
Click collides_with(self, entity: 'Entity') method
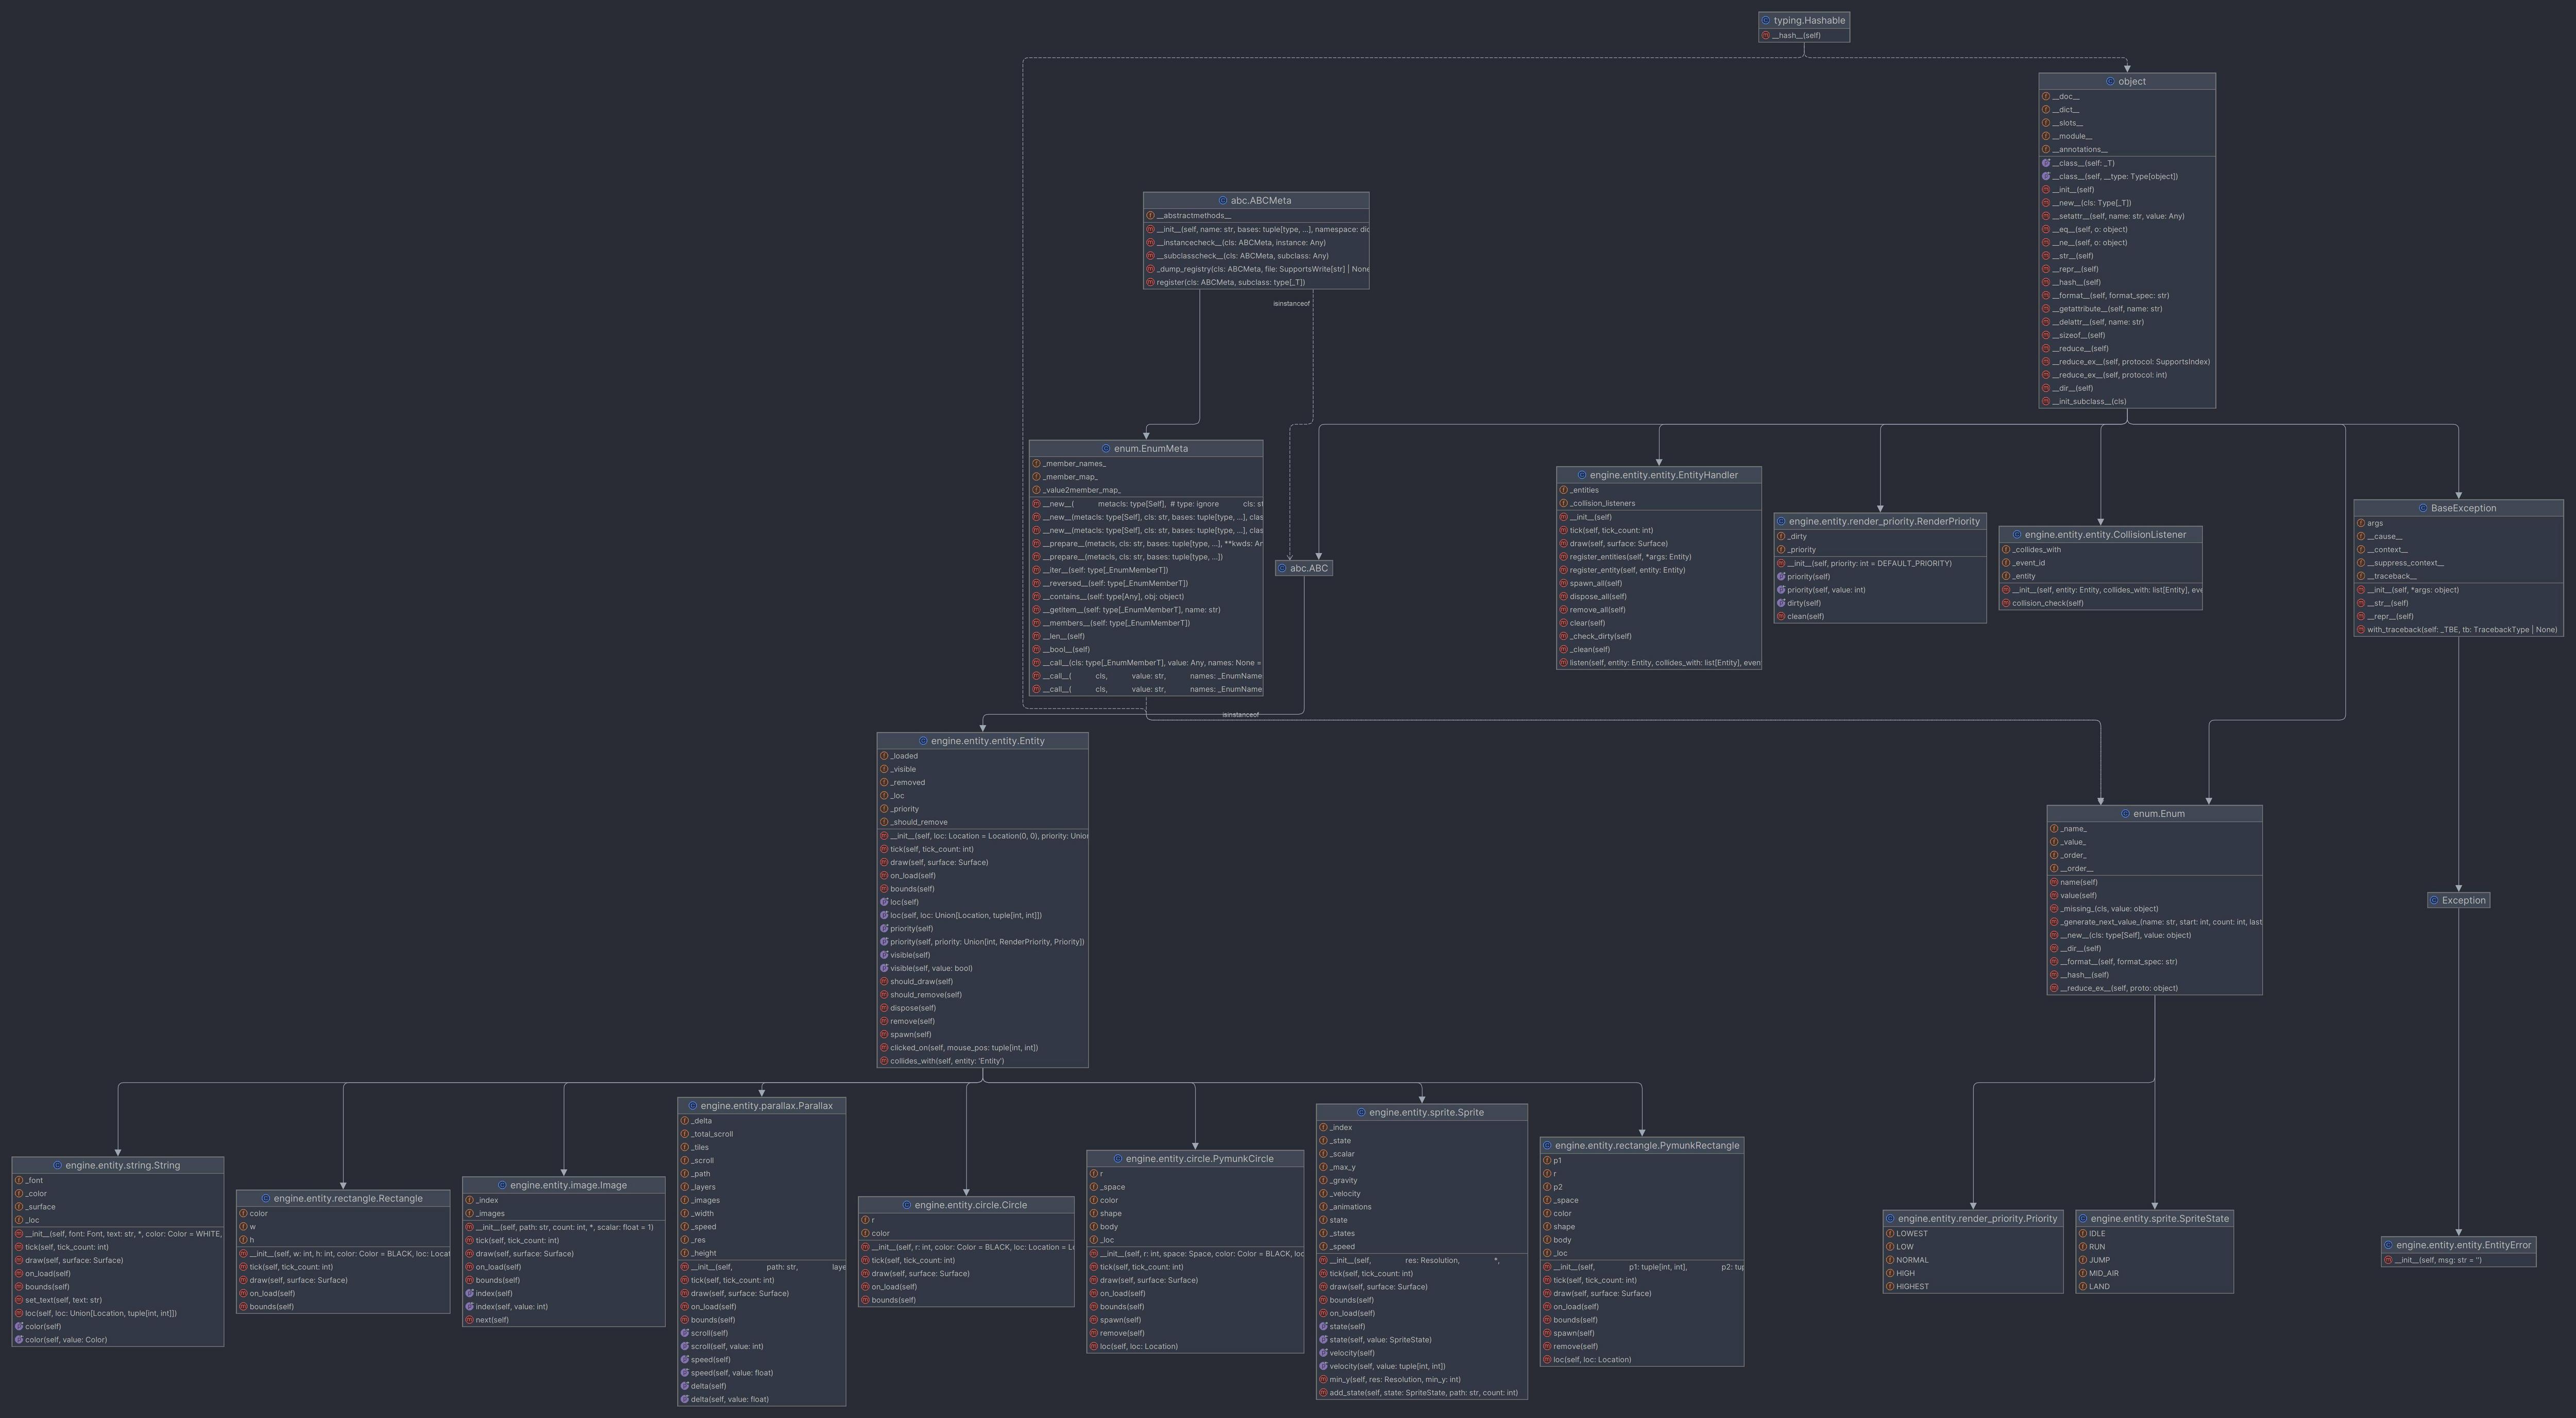click(x=947, y=1061)
